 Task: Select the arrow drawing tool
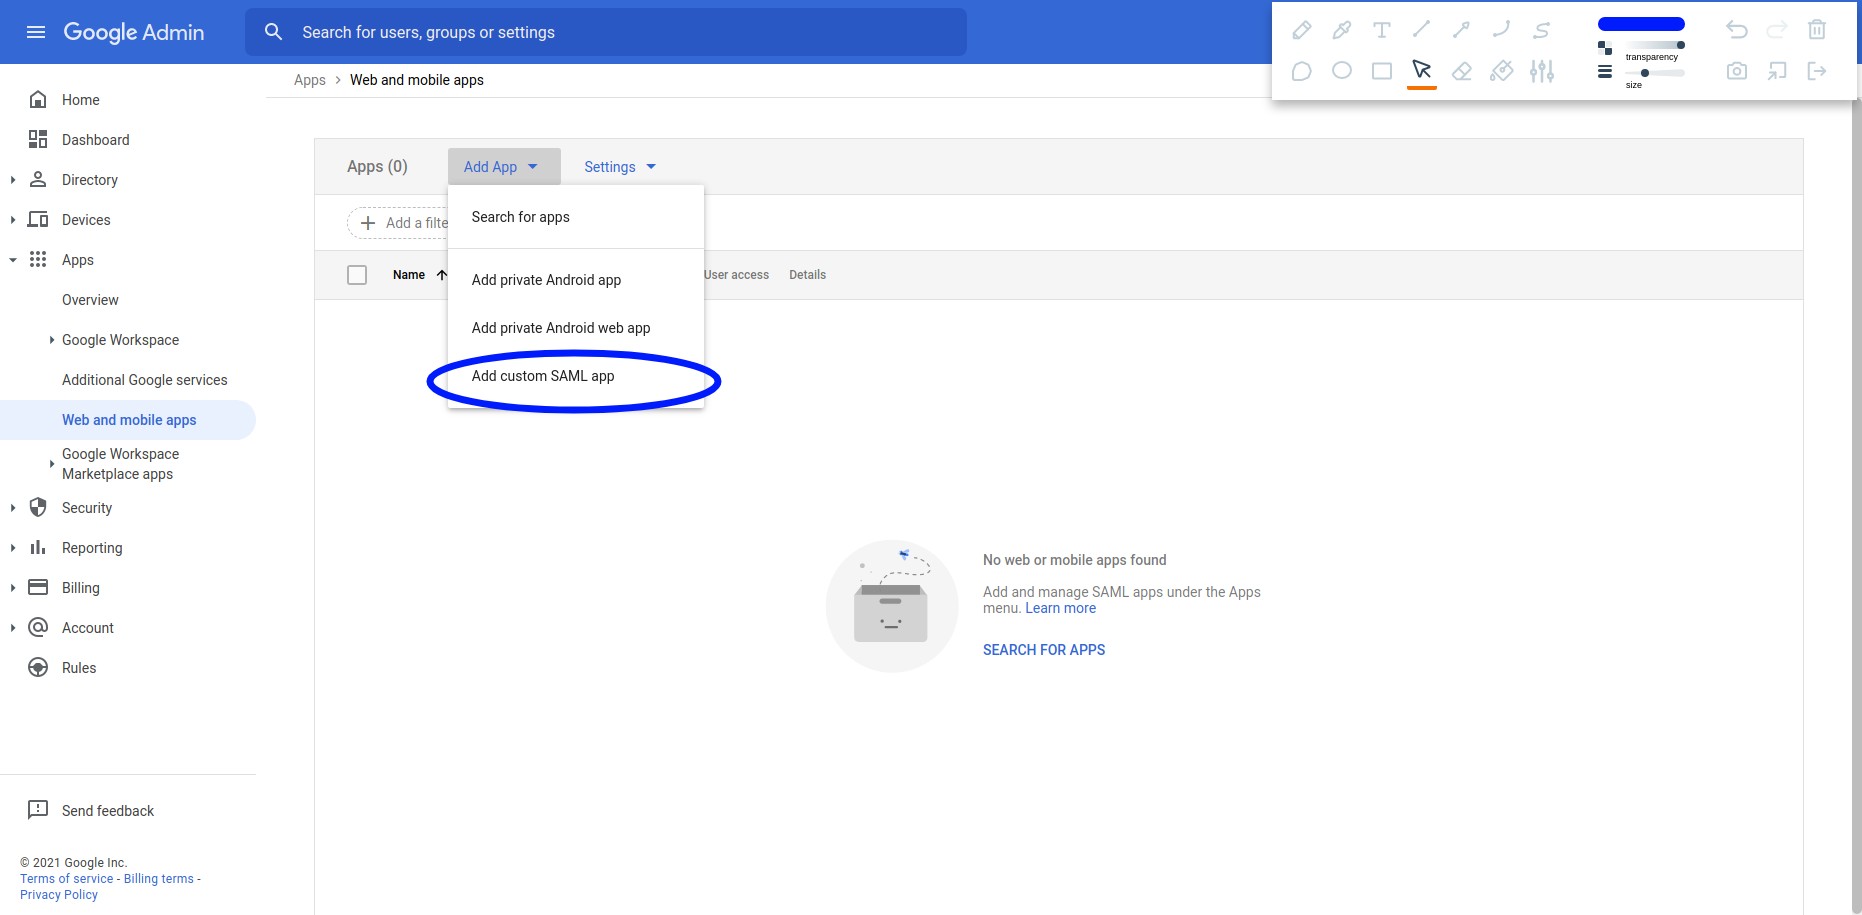pos(1461,30)
